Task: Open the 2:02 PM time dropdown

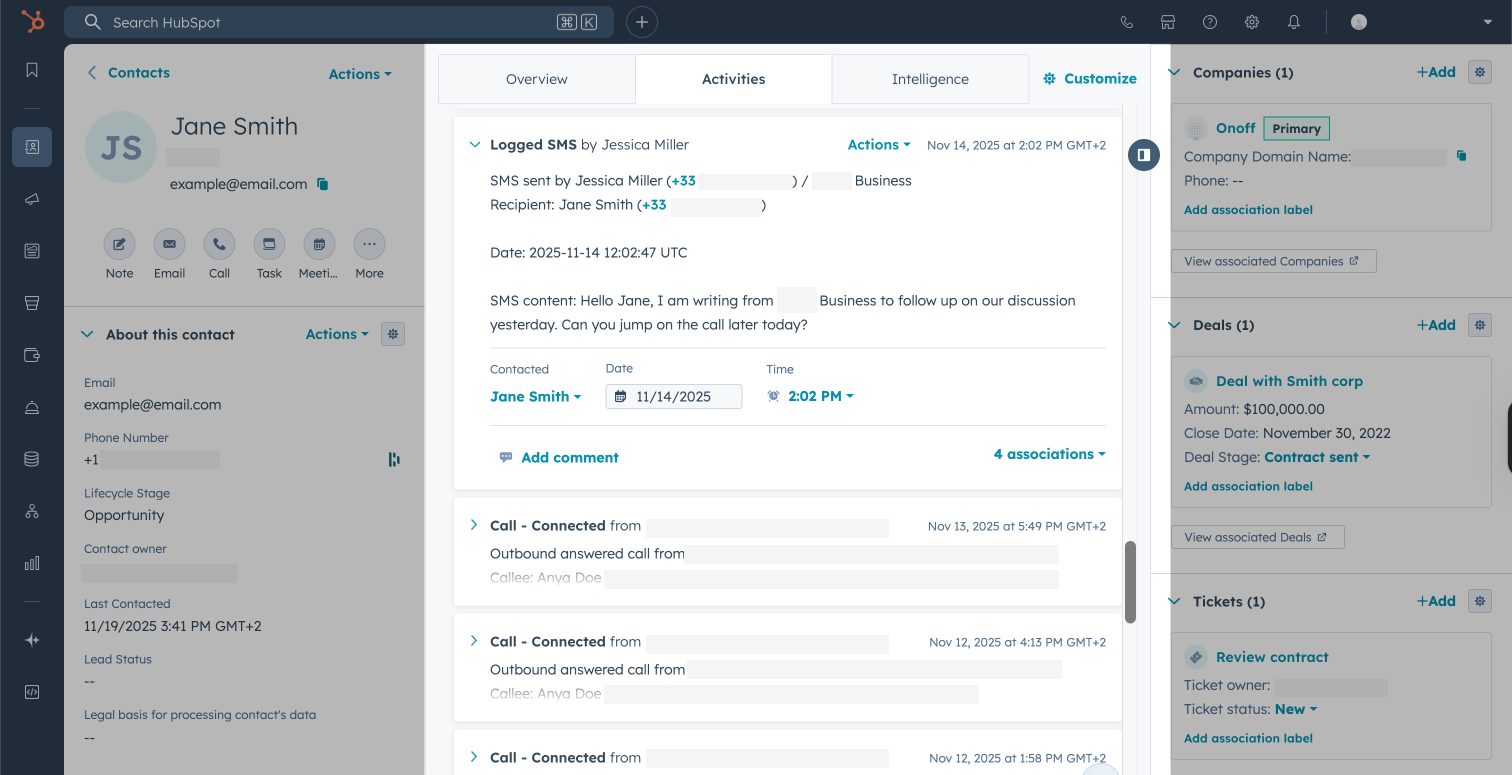Action: (x=820, y=396)
